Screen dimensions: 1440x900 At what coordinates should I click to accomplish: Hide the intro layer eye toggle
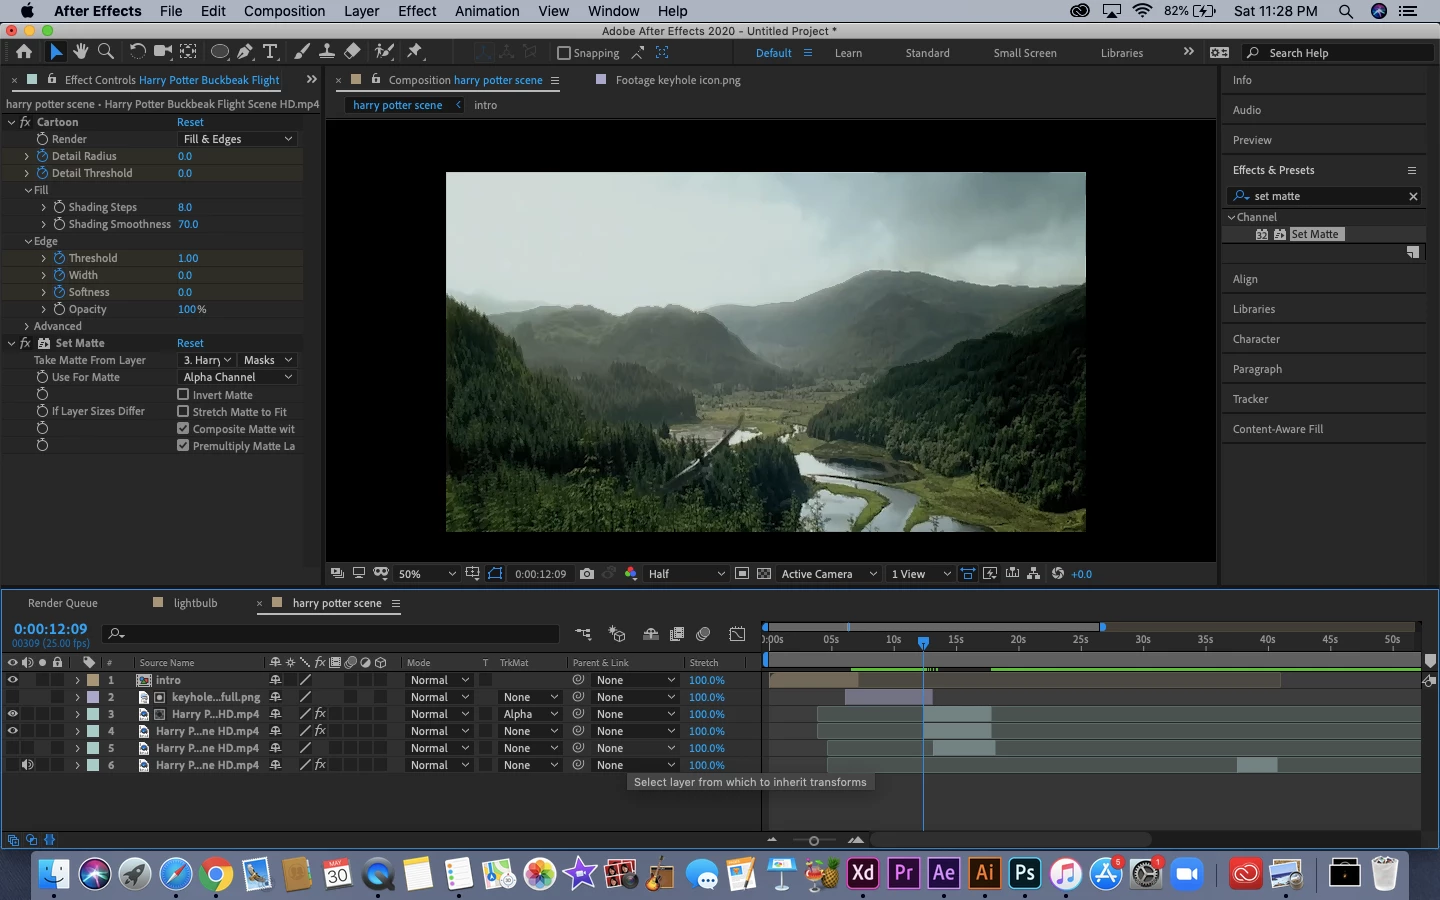[x=13, y=680]
